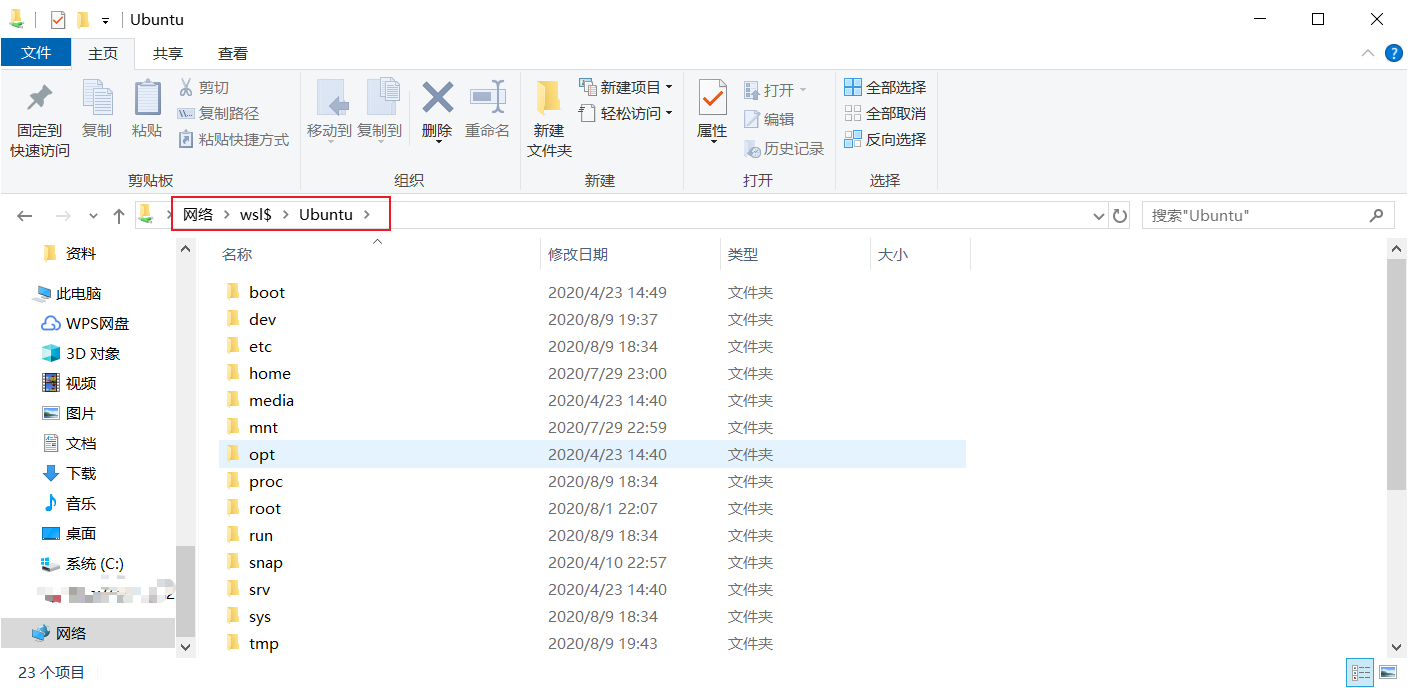Click Pin to Quick access (固定到快速访问) icon
The image size is (1408, 688).
[40, 98]
